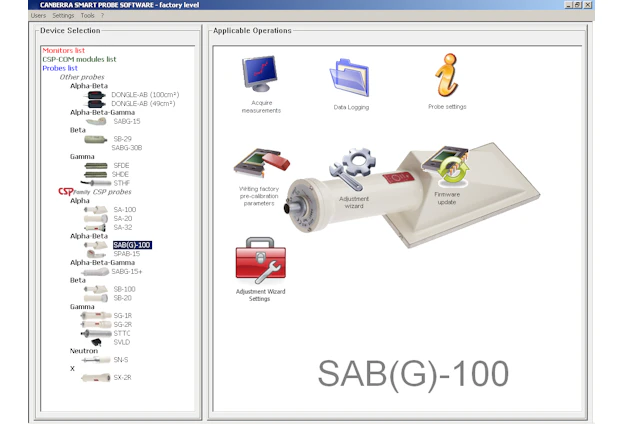The width and height of the screenshot is (622, 424).
Task: Launch Writing factory pre-calibration parameters
Action: (261, 163)
